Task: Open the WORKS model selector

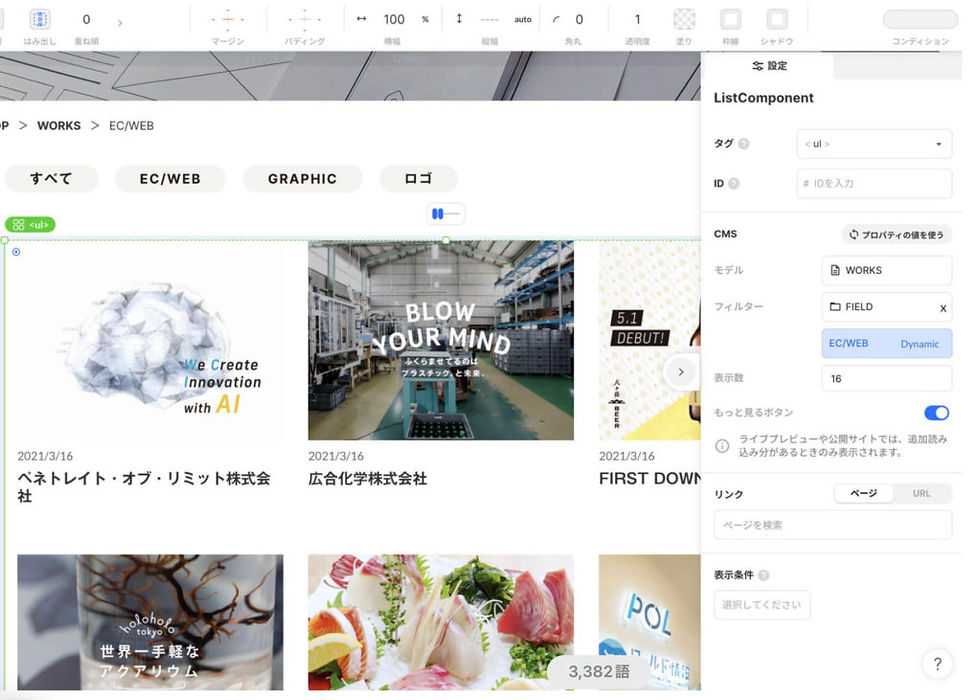Action: coord(886,270)
